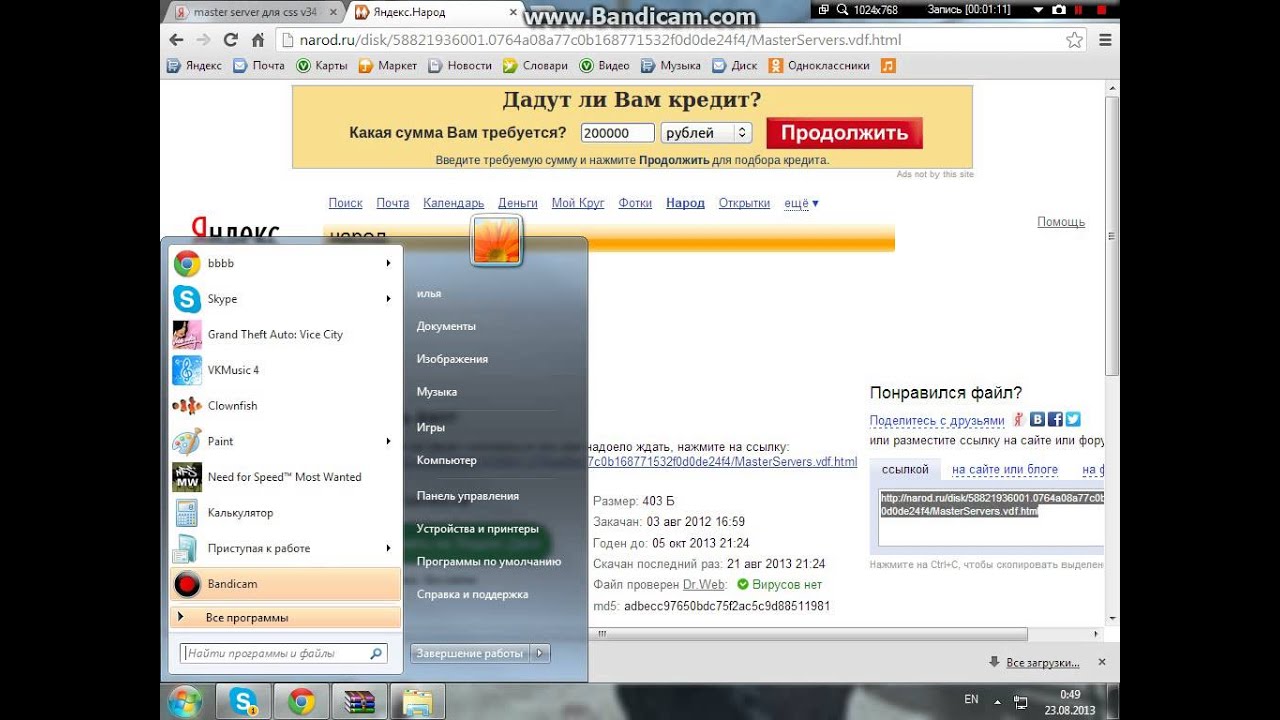Expand Paint submenu arrow
1280x720 pixels.
[x=388, y=441]
